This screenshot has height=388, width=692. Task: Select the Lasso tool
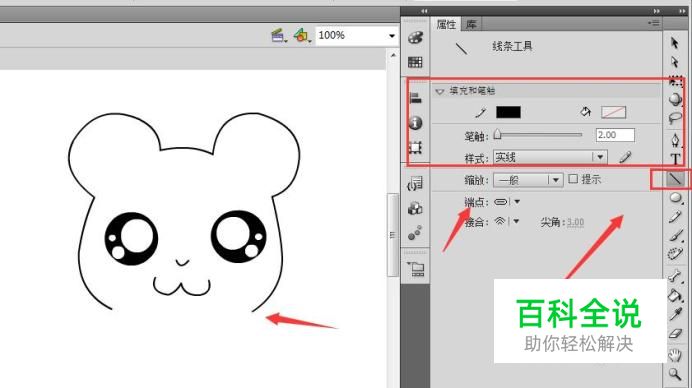675,118
